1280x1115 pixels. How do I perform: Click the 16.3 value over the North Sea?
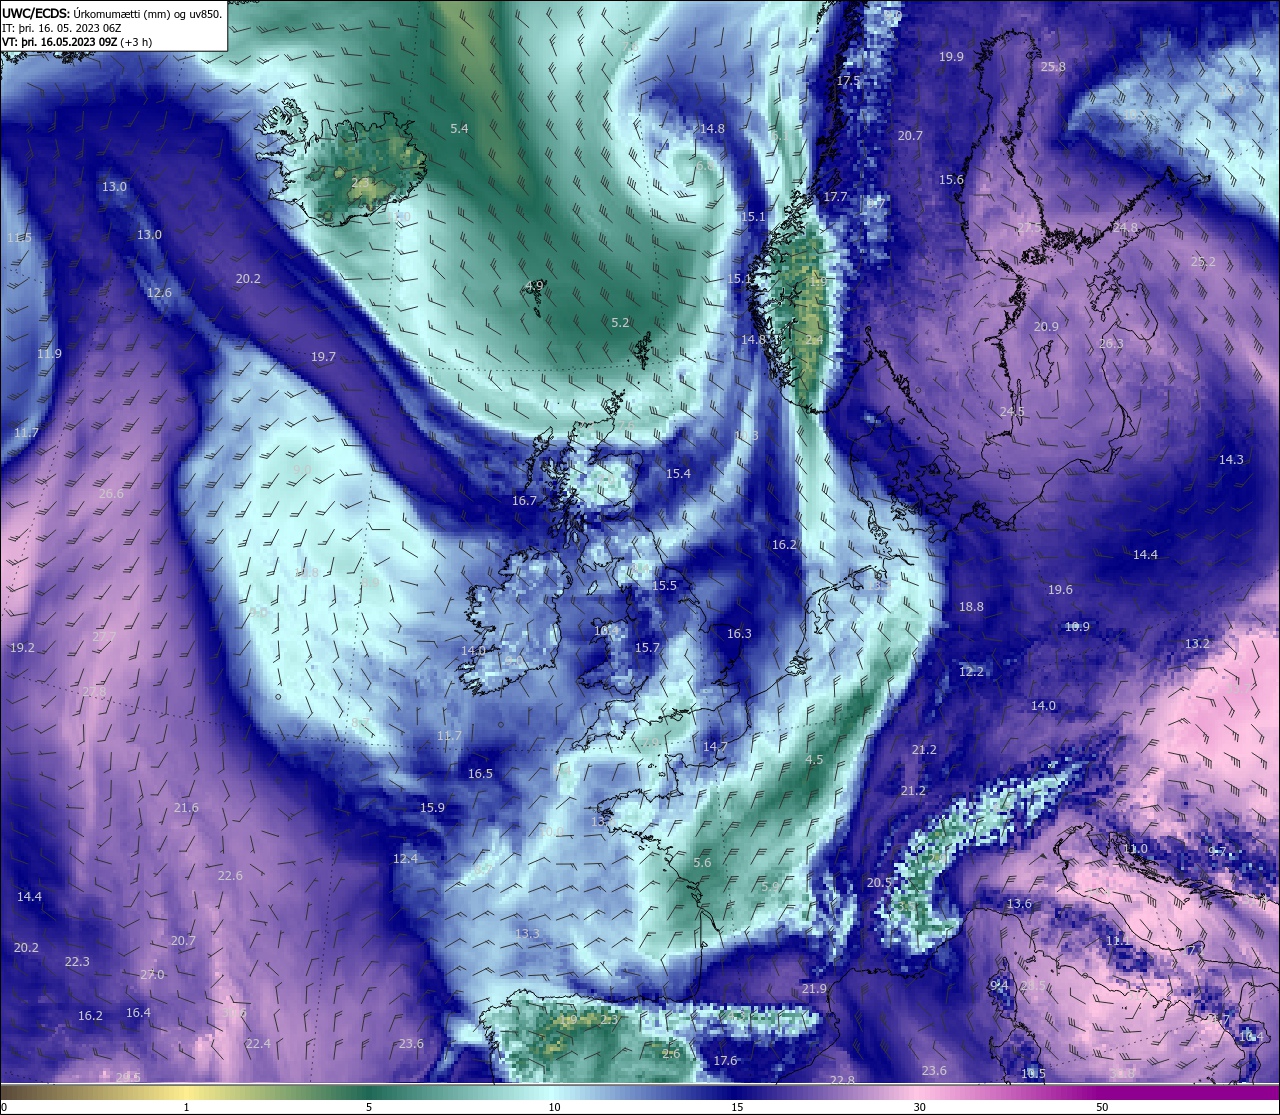click(x=739, y=634)
